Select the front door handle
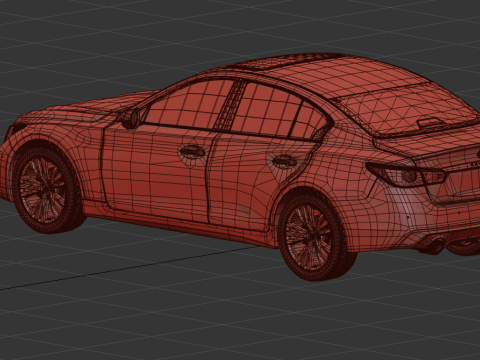This screenshot has height=360, width=480. pos(192,152)
